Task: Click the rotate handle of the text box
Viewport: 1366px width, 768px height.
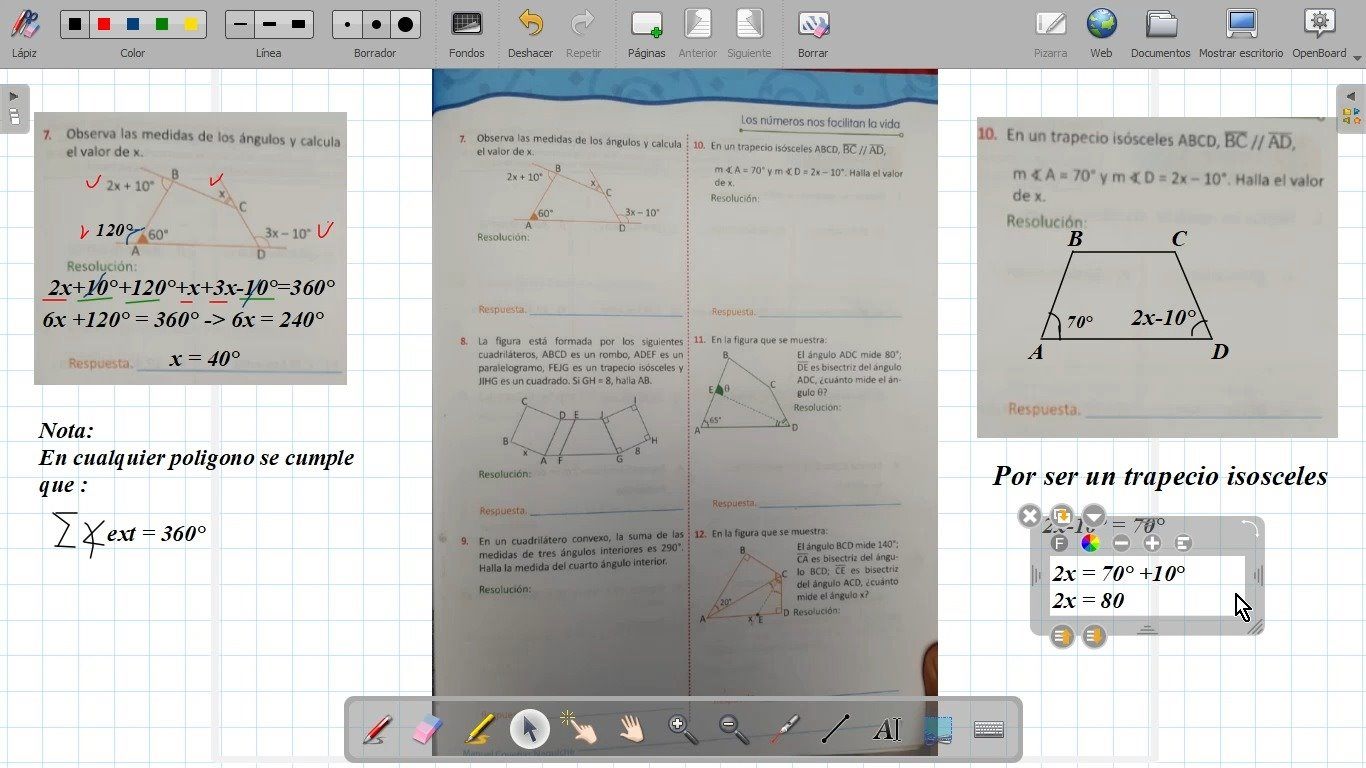Action: click(x=1250, y=529)
